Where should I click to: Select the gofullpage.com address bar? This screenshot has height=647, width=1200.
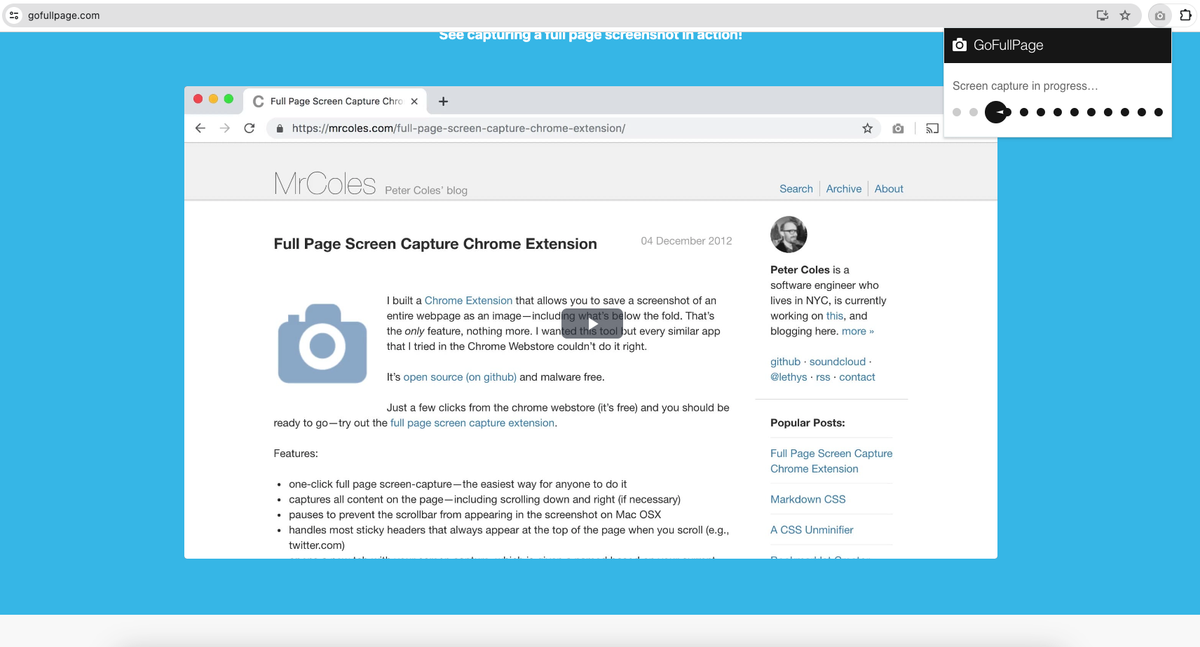(570, 15)
